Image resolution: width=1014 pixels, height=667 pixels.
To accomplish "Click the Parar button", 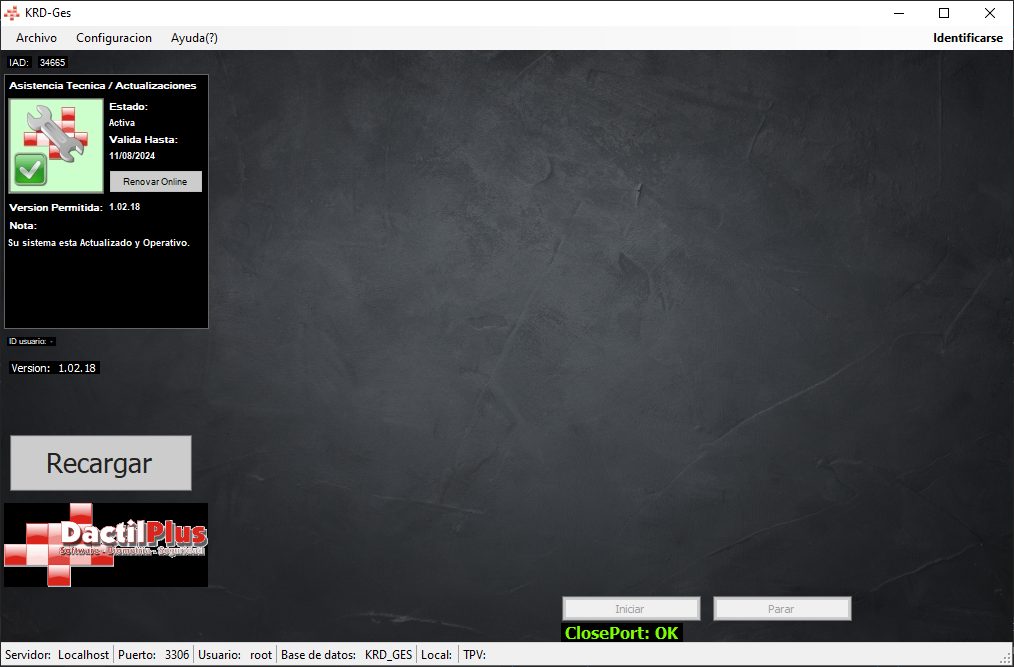I will [x=782, y=609].
